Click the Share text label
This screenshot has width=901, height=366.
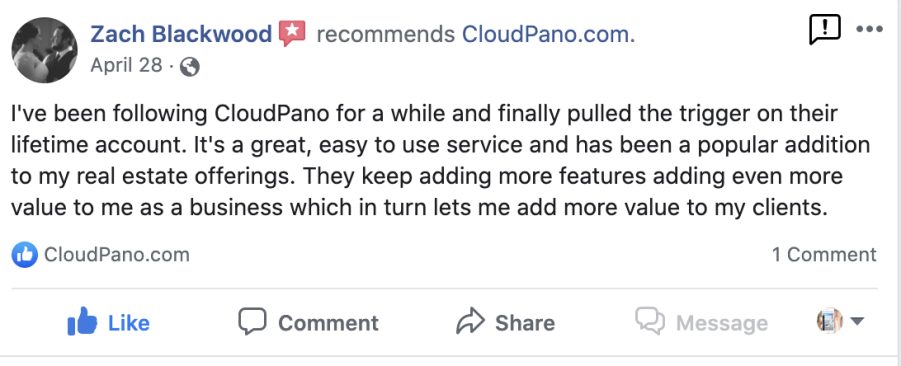(x=525, y=323)
